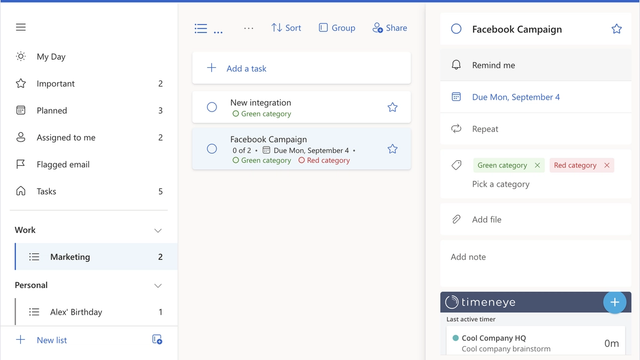Open Tasks list
The height and width of the screenshot is (360, 640).
[x=89, y=191]
